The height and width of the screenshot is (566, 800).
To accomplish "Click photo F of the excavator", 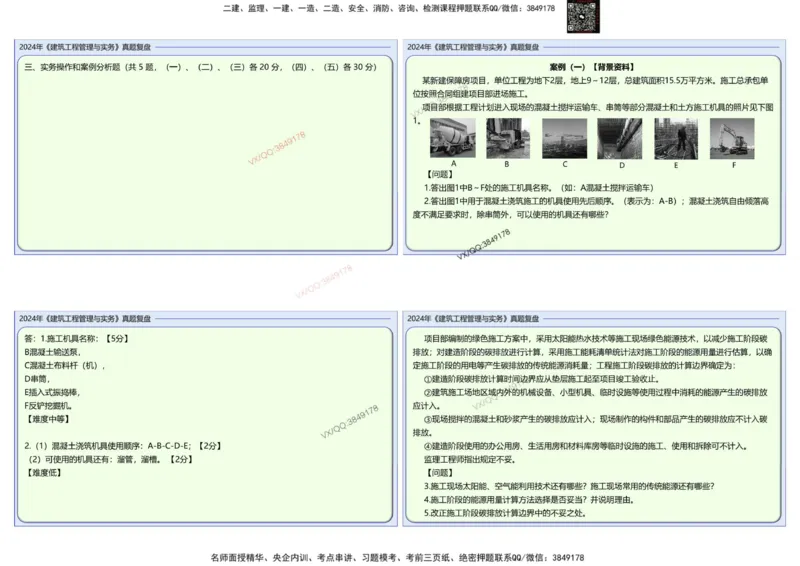I will [732, 139].
